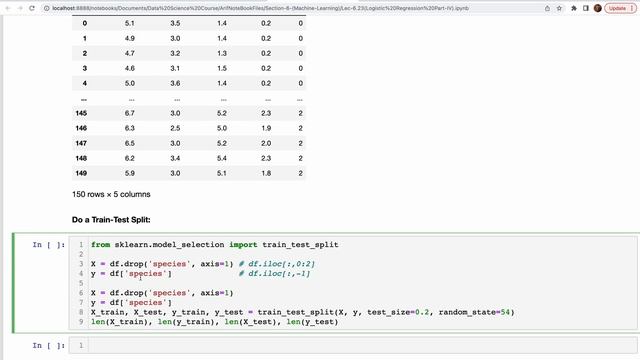Click value 6.5 in row 147

tap(130, 143)
